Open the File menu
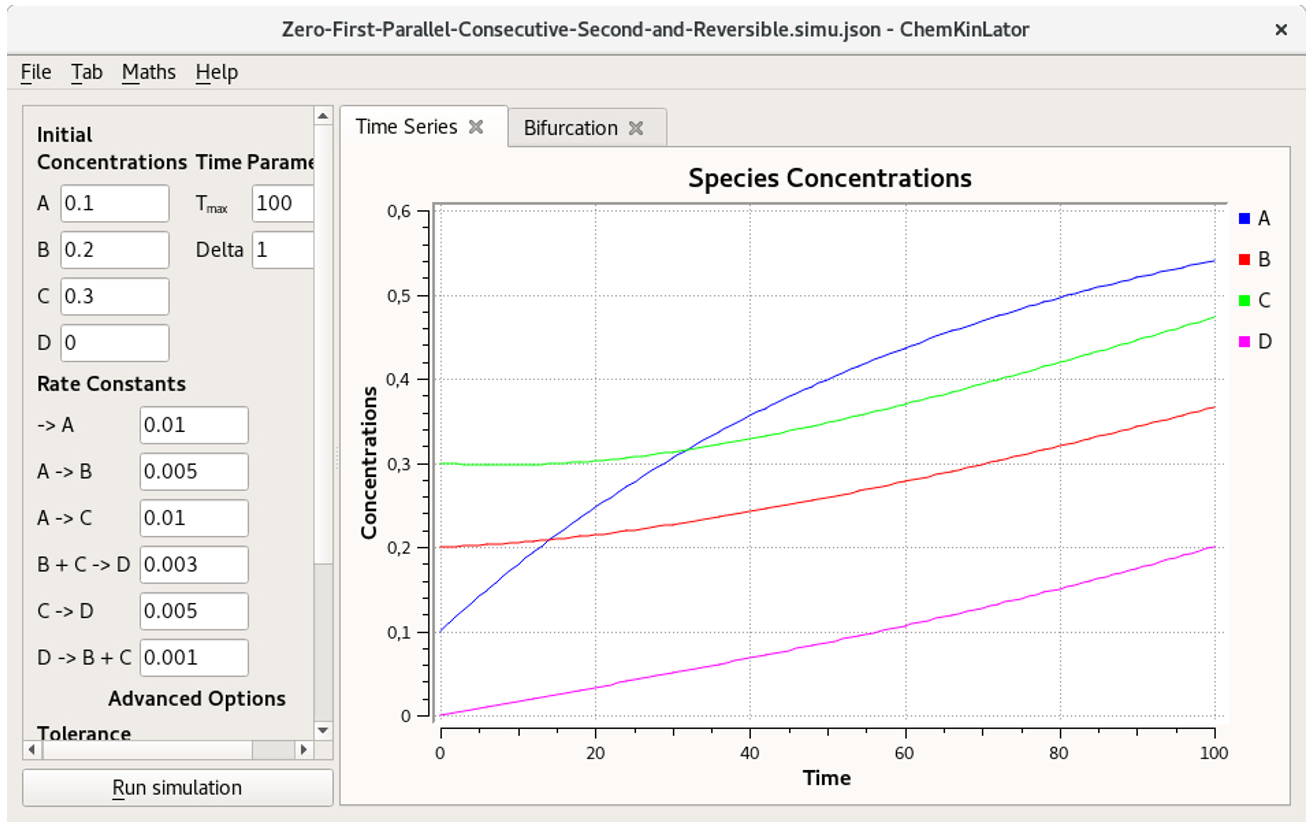This screenshot has height=831, width=1314. point(36,72)
